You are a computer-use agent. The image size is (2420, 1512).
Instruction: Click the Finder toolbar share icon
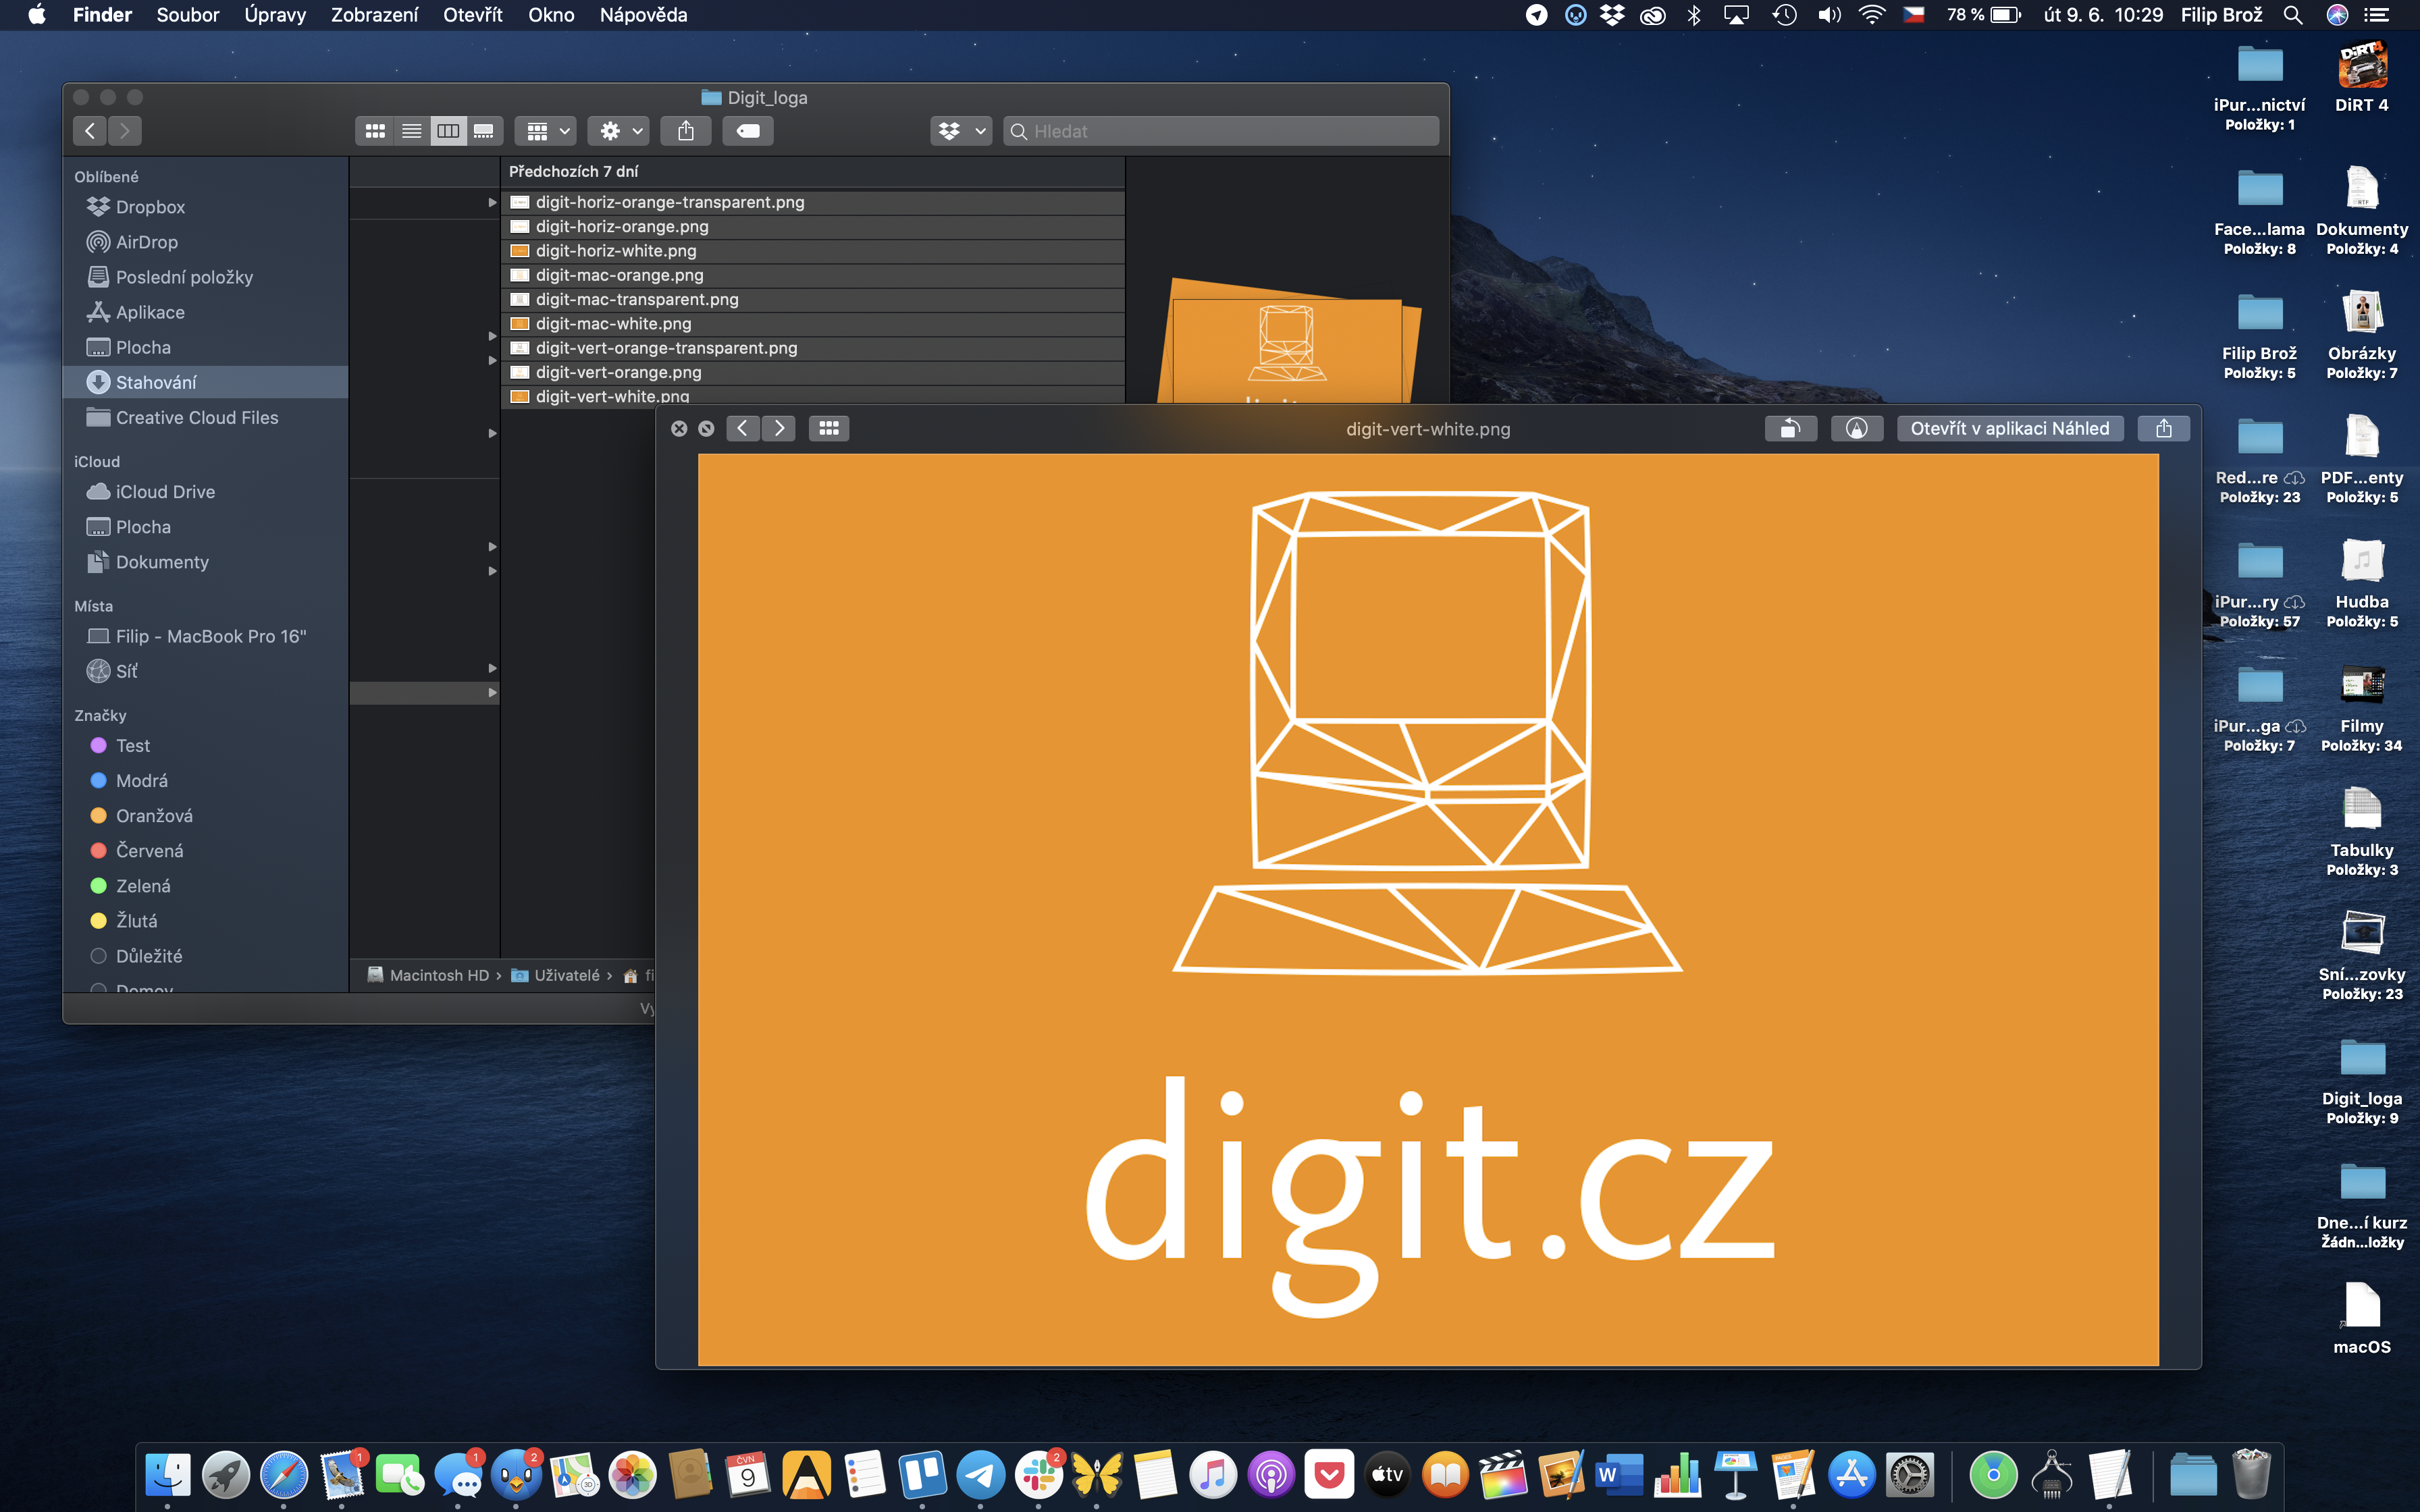click(x=685, y=131)
